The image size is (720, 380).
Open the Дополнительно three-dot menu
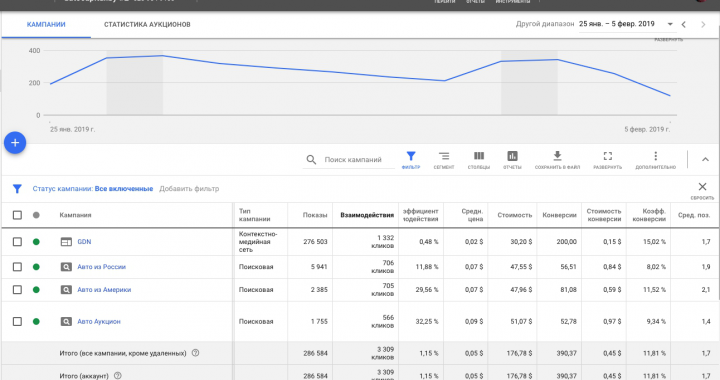(x=655, y=160)
